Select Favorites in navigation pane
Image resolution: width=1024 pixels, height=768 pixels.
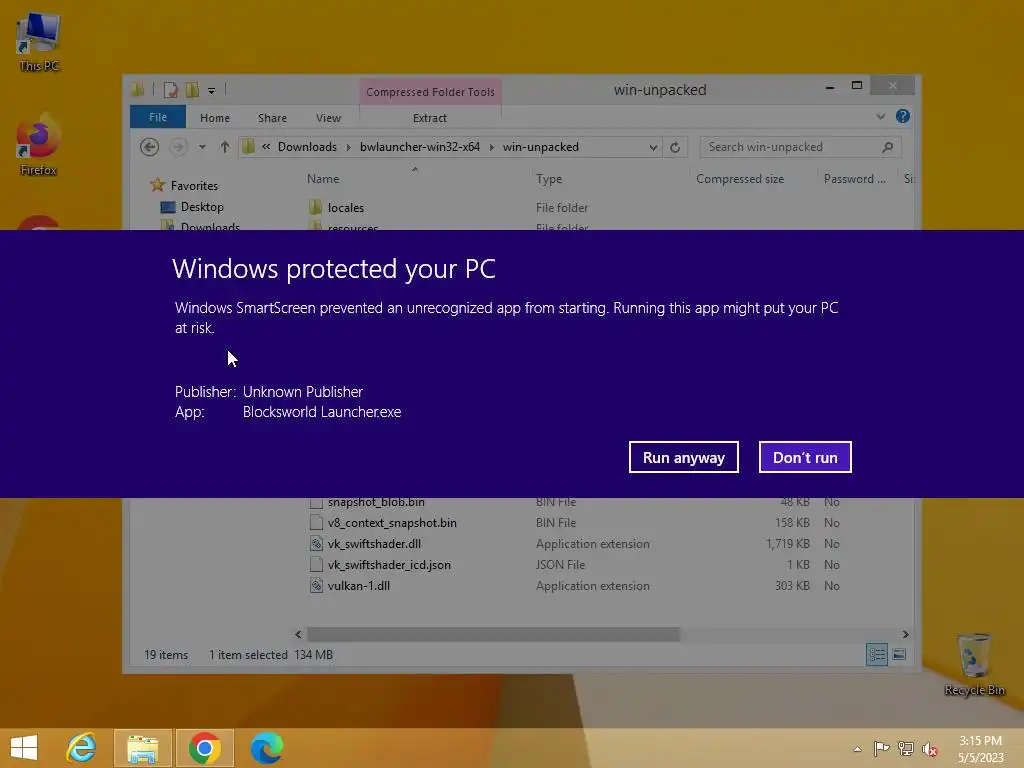click(x=194, y=185)
